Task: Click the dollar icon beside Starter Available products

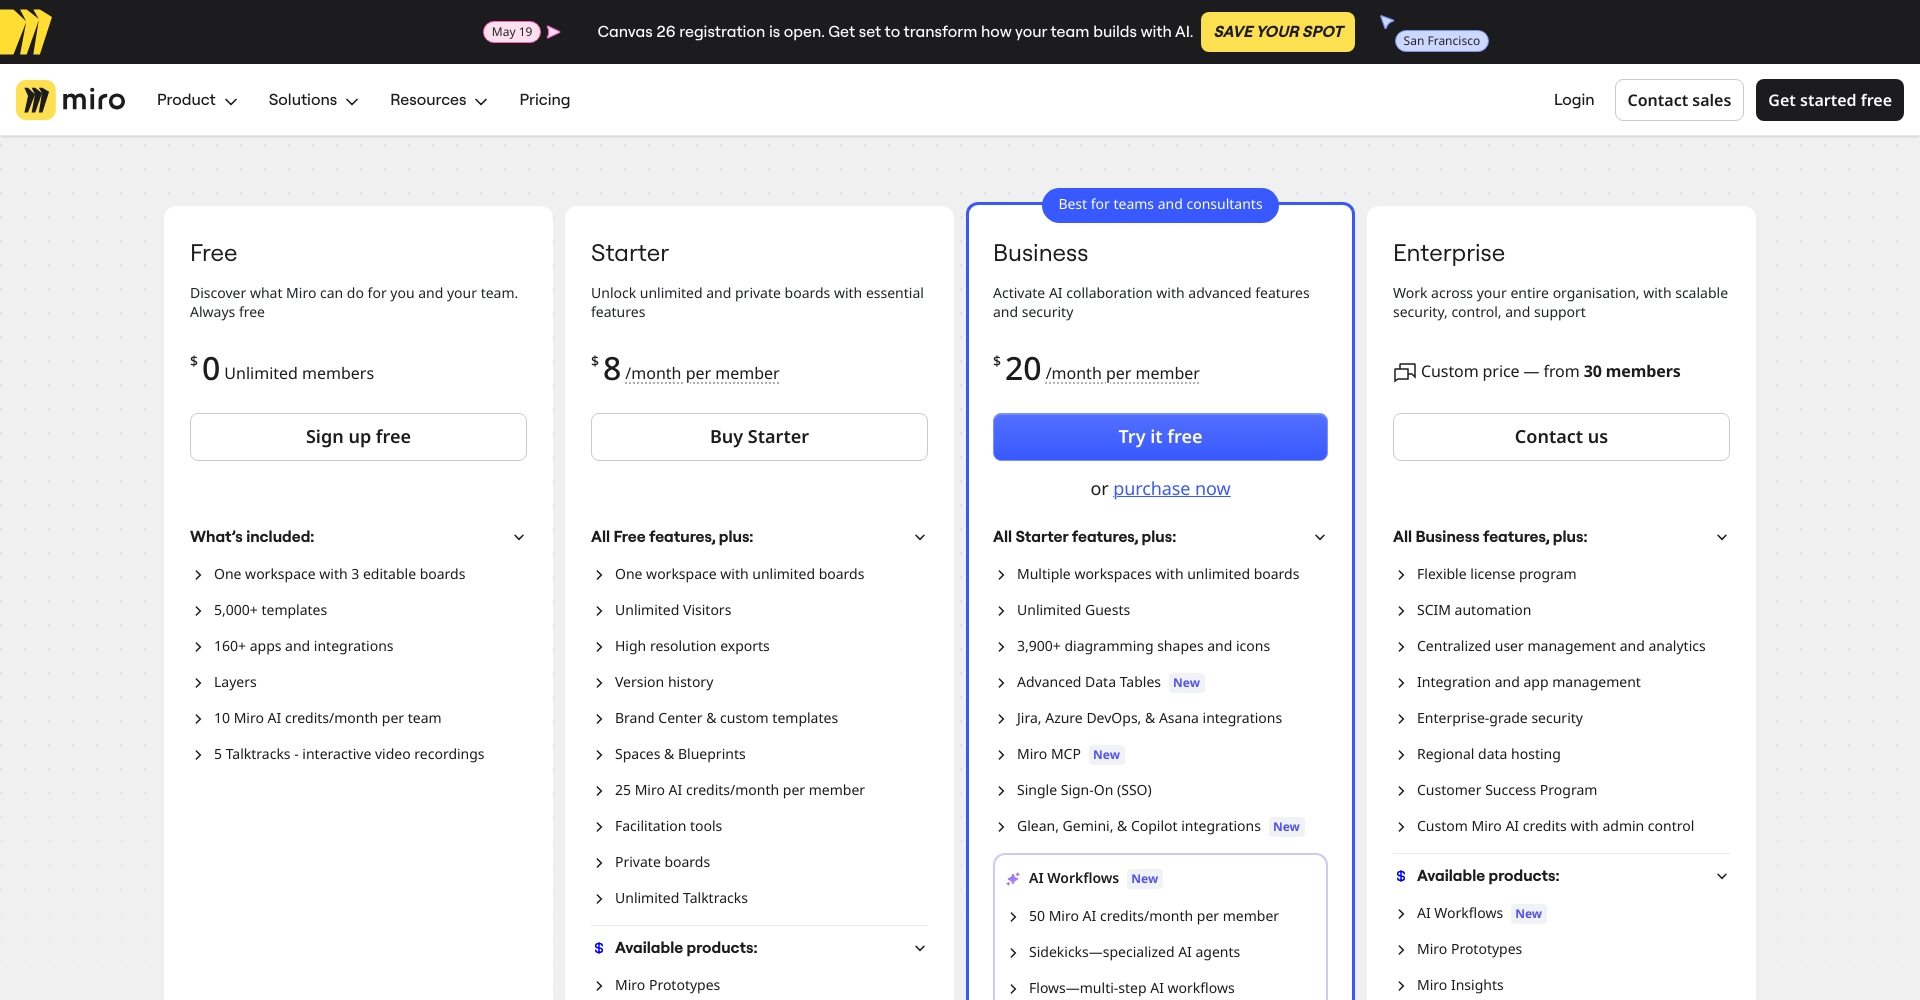Action: [x=599, y=948]
